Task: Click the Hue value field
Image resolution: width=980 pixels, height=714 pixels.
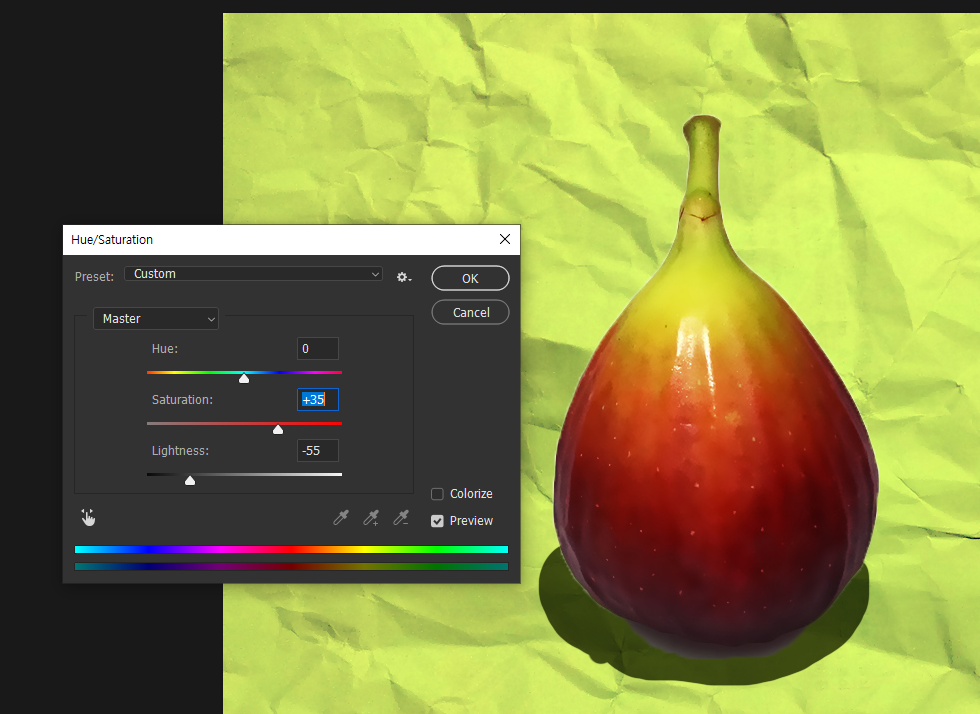Action: [318, 349]
